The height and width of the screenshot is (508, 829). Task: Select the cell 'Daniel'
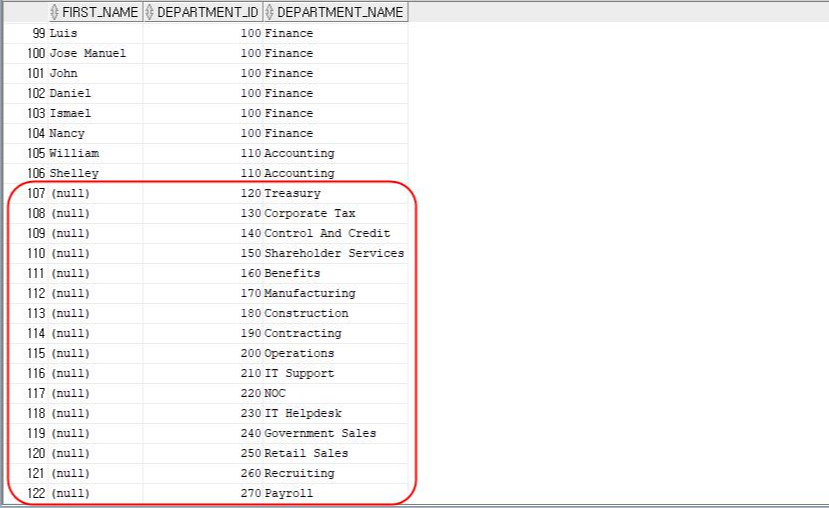point(95,94)
